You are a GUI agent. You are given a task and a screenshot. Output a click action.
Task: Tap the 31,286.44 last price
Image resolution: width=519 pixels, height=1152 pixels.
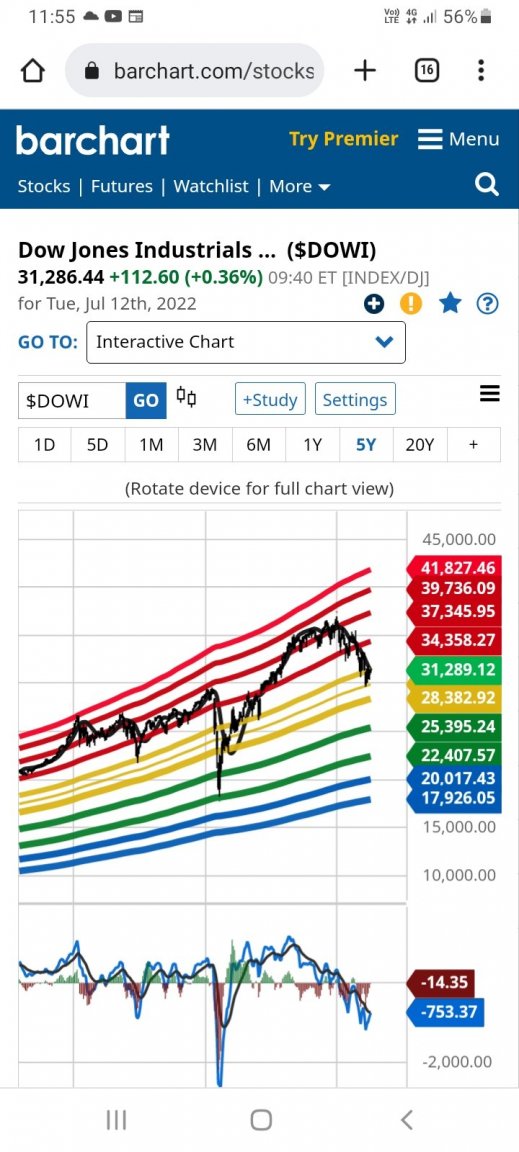click(60, 278)
